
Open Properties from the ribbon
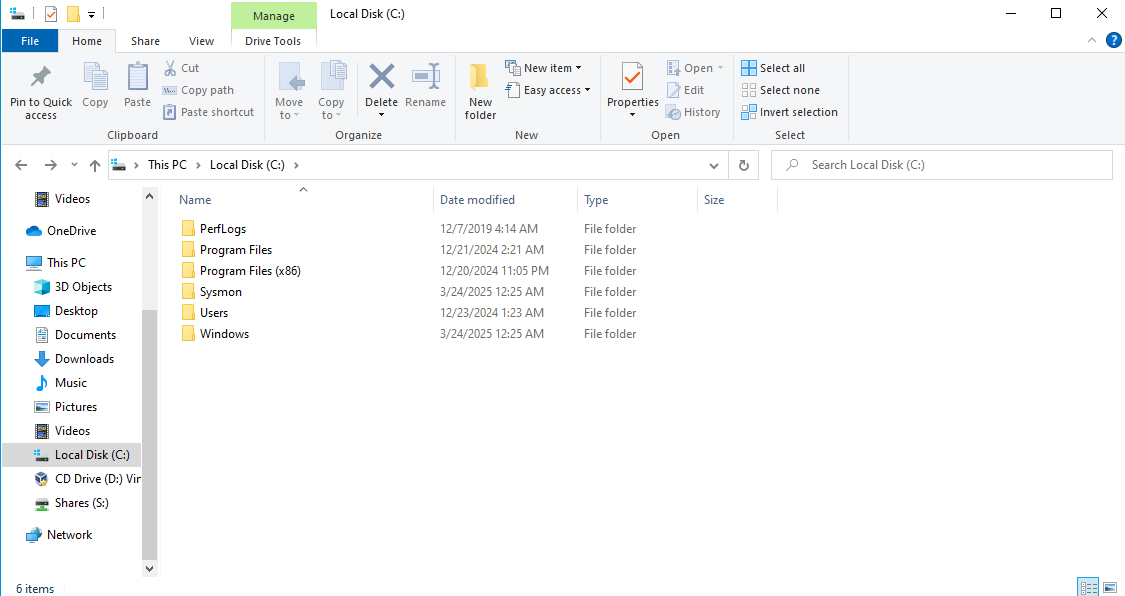(632, 78)
